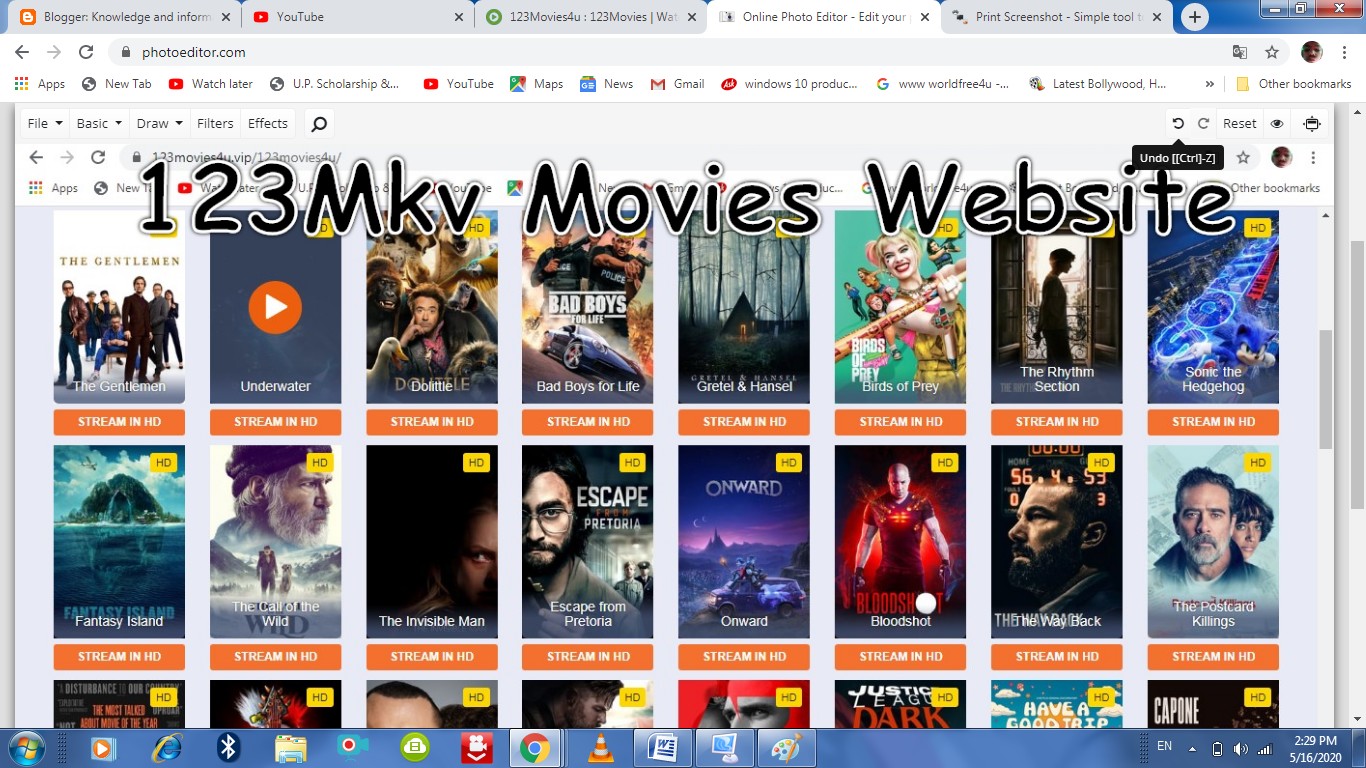The width and height of the screenshot is (1366, 768).
Task: Open the Gmail bookmark
Action: point(678,84)
